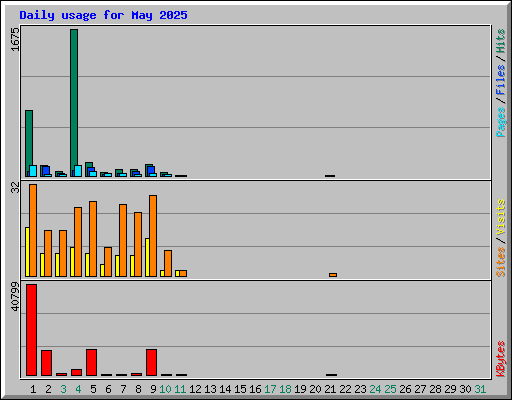Click the chart title 'Daily usage for May 2025'
The image size is (512, 400).
[x=103, y=15]
